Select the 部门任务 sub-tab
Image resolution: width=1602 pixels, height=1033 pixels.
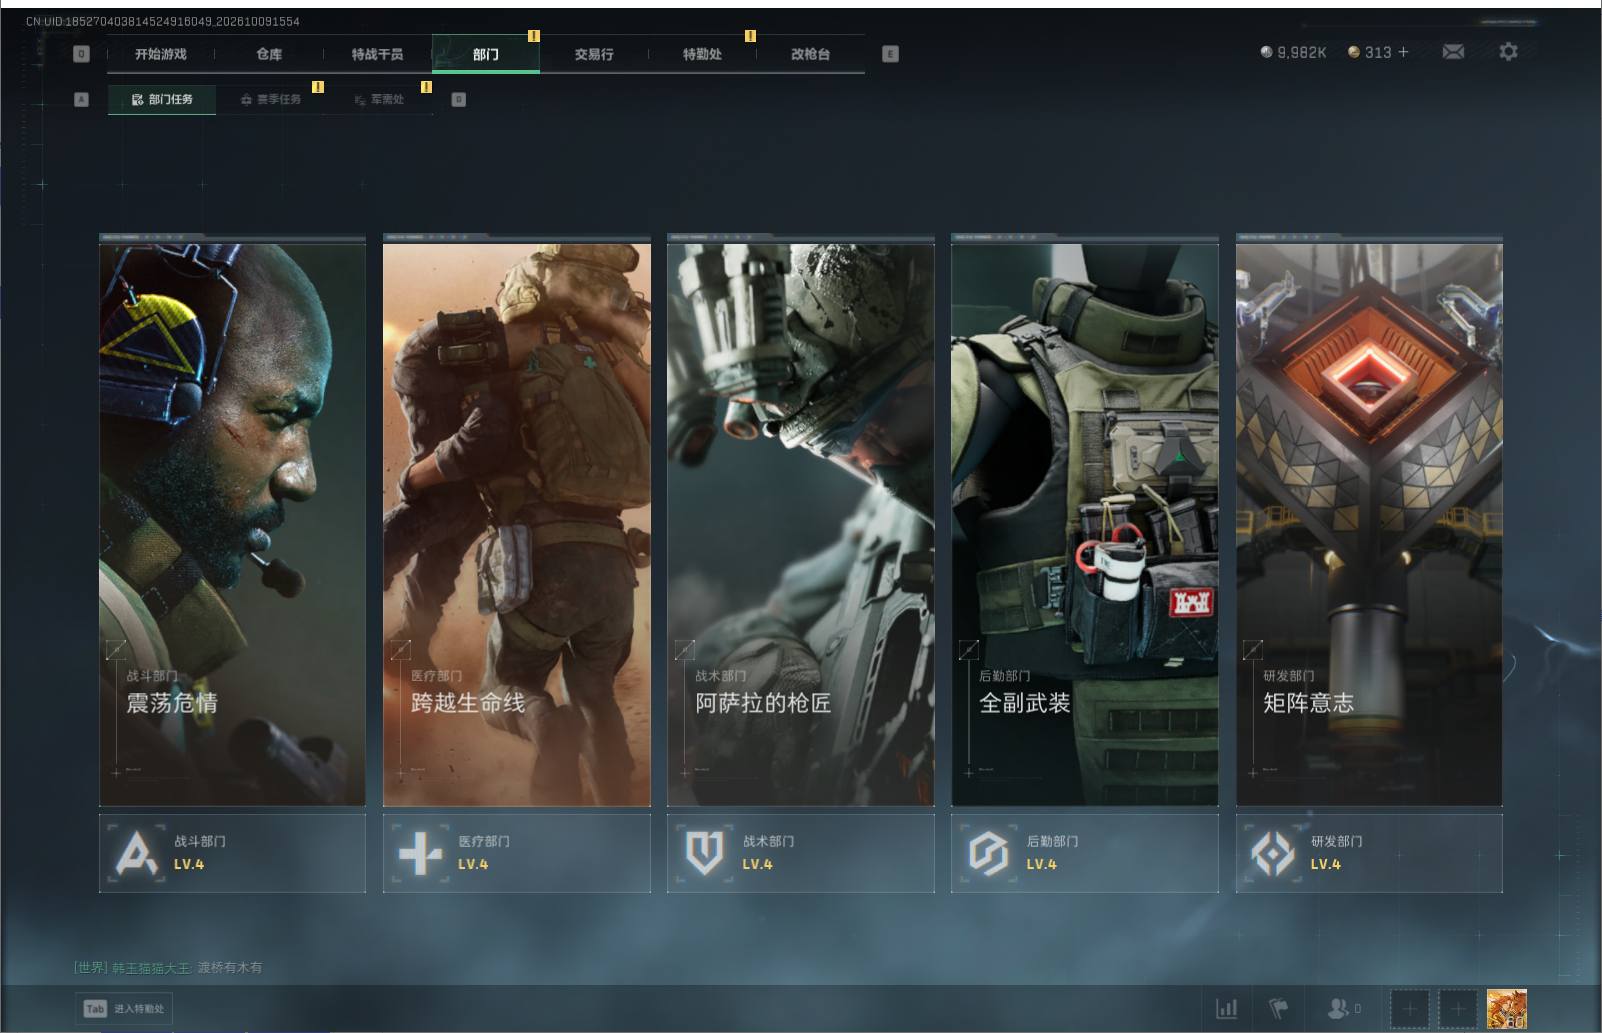coord(162,99)
